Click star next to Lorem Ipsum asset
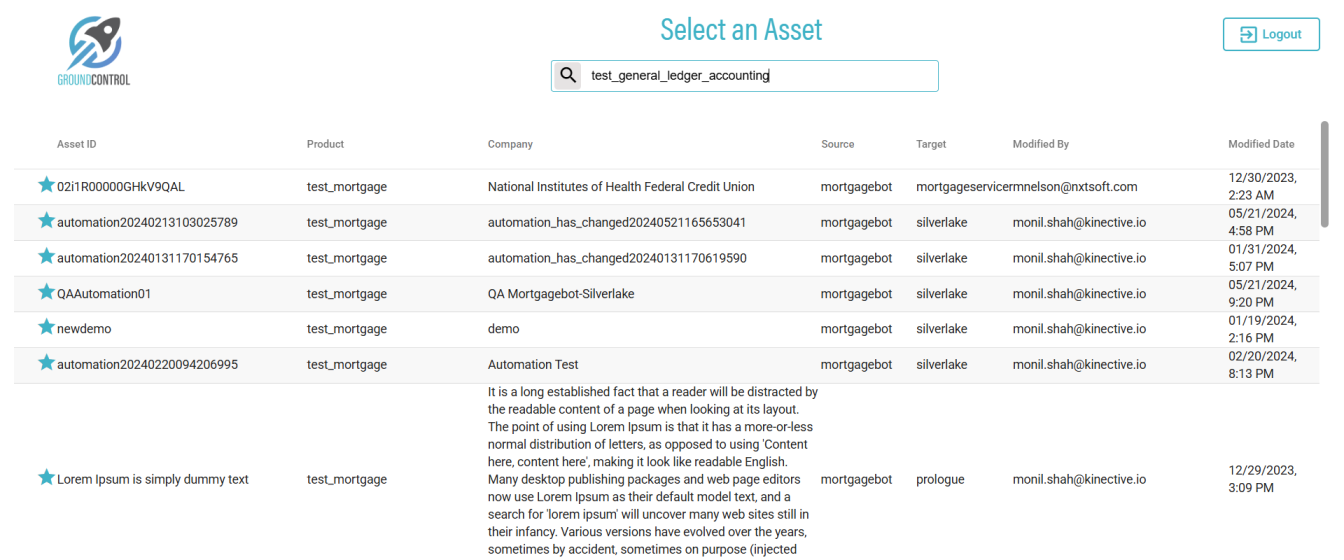The image size is (1344, 560). click(x=46, y=478)
